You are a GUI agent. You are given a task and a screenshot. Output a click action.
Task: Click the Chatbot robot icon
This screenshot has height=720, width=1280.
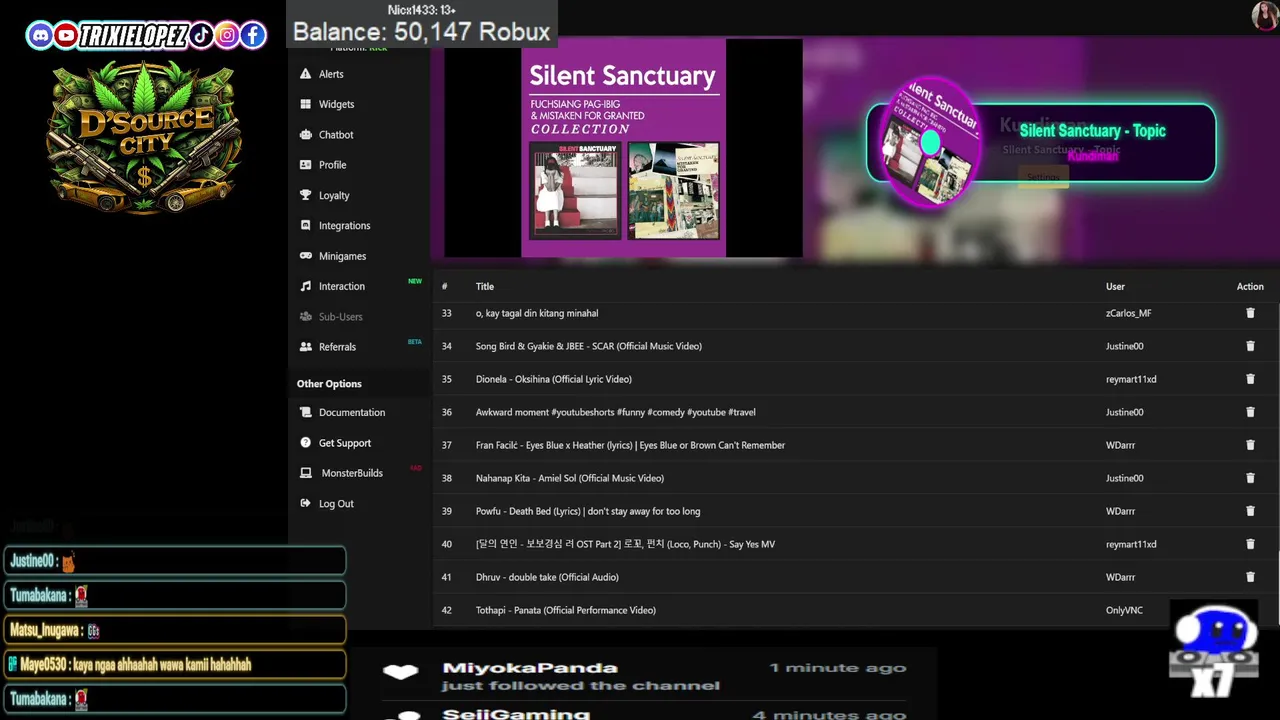306,134
